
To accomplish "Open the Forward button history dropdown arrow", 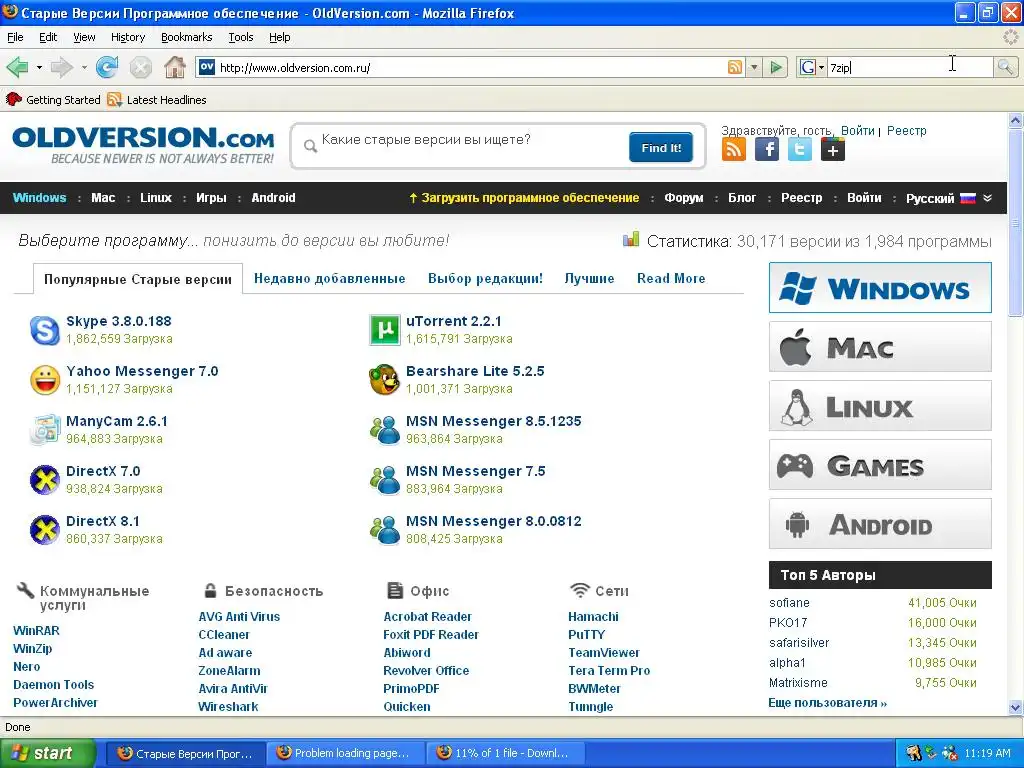I will pos(84,67).
